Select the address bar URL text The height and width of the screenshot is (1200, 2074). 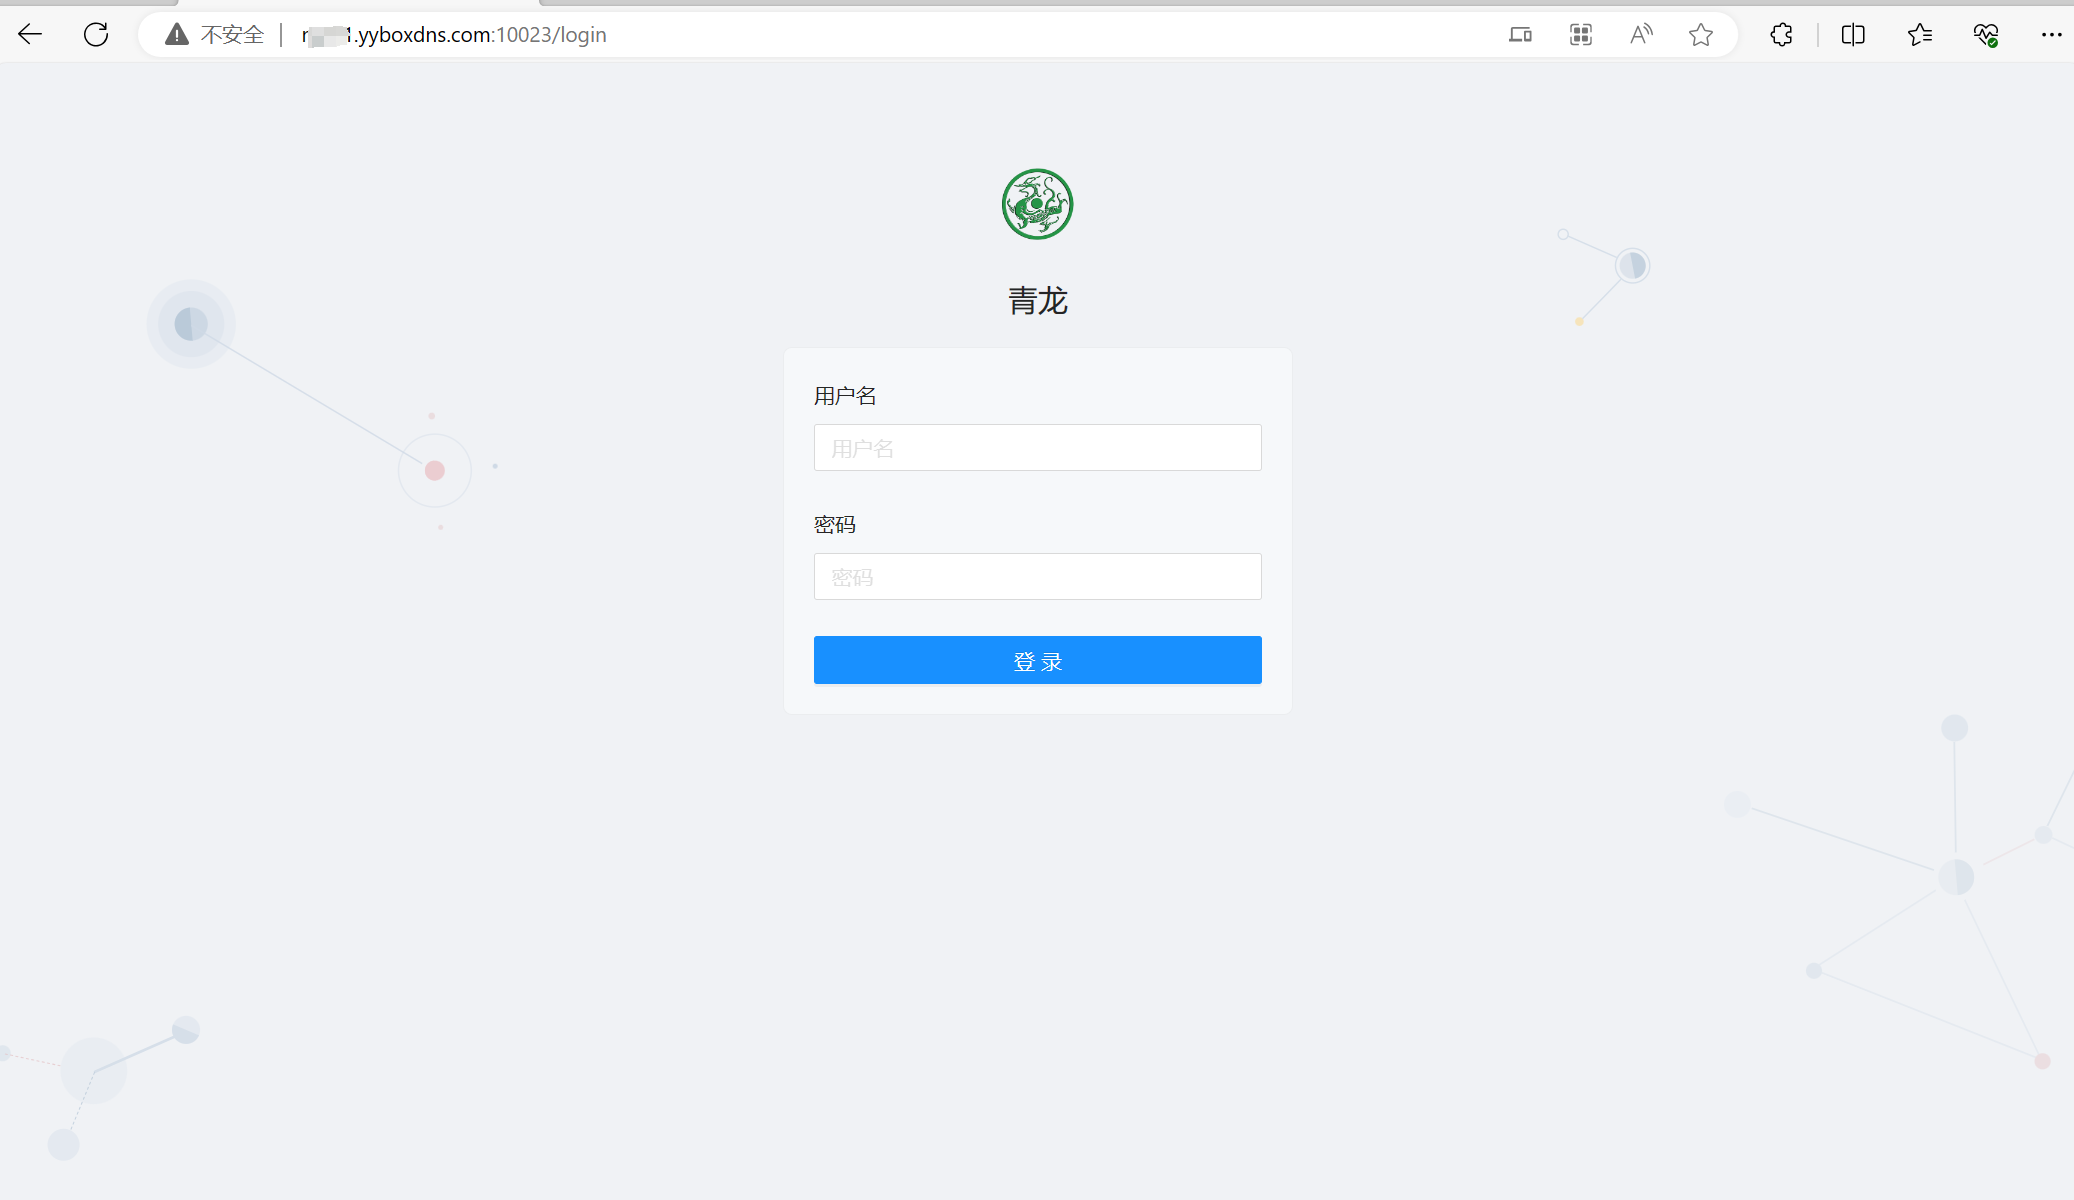click(454, 35)
